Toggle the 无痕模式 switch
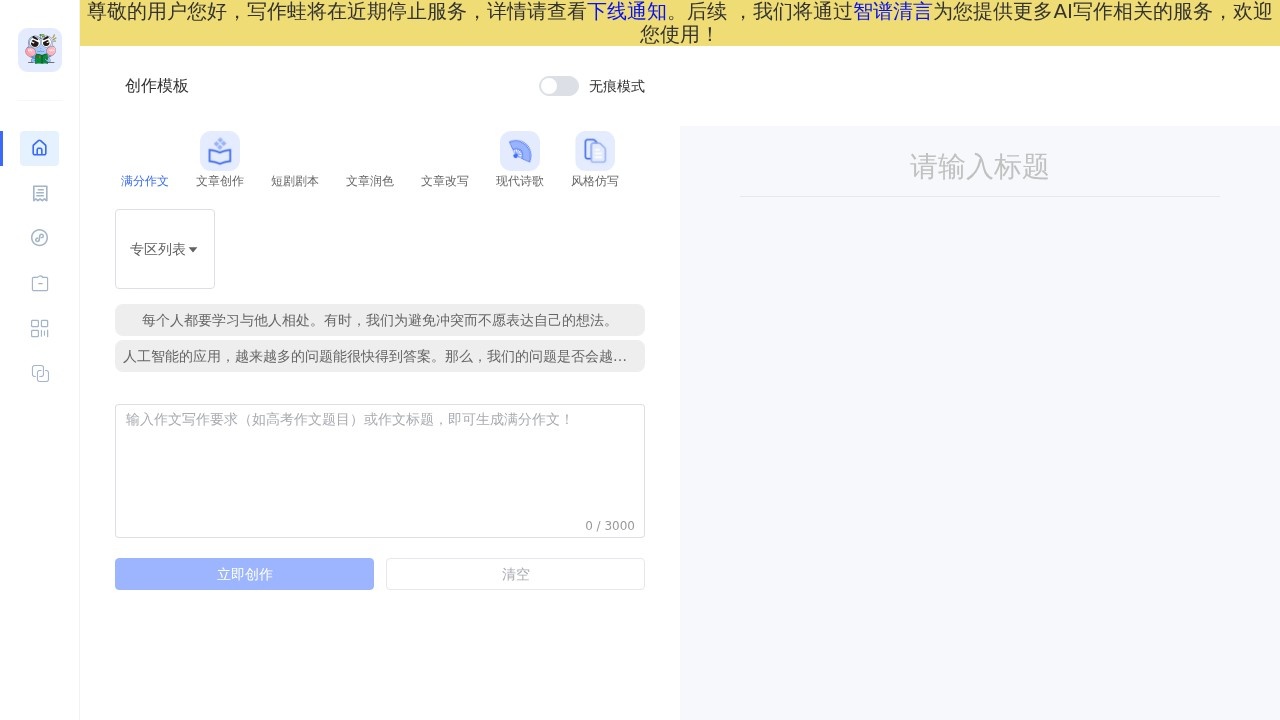 click(x=559, y=86)
